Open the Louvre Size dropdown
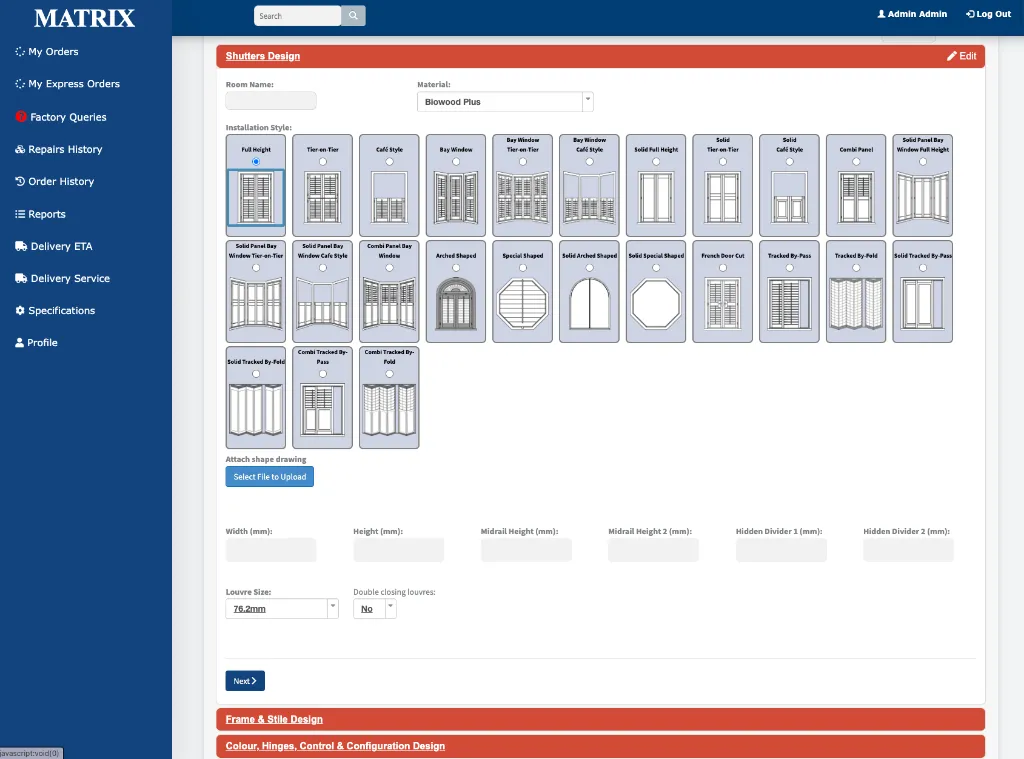Image resolution: width=1024 pixels, height=759 pixels. pos(281,609)
